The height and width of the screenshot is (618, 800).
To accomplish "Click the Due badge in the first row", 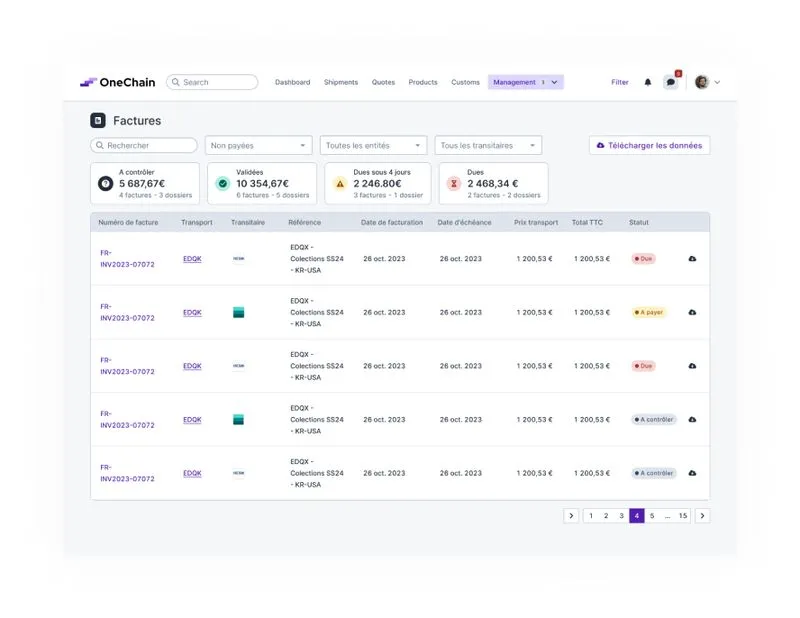I will [643, 259].
